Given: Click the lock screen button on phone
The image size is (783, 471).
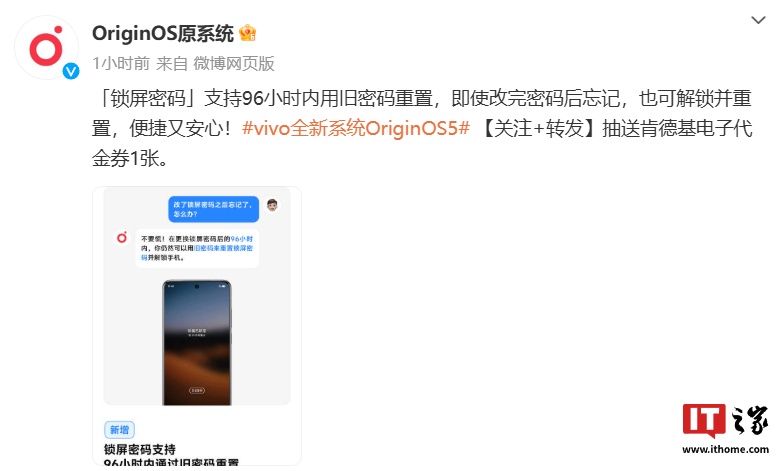Looking at the screenshot, I should 197,390.
